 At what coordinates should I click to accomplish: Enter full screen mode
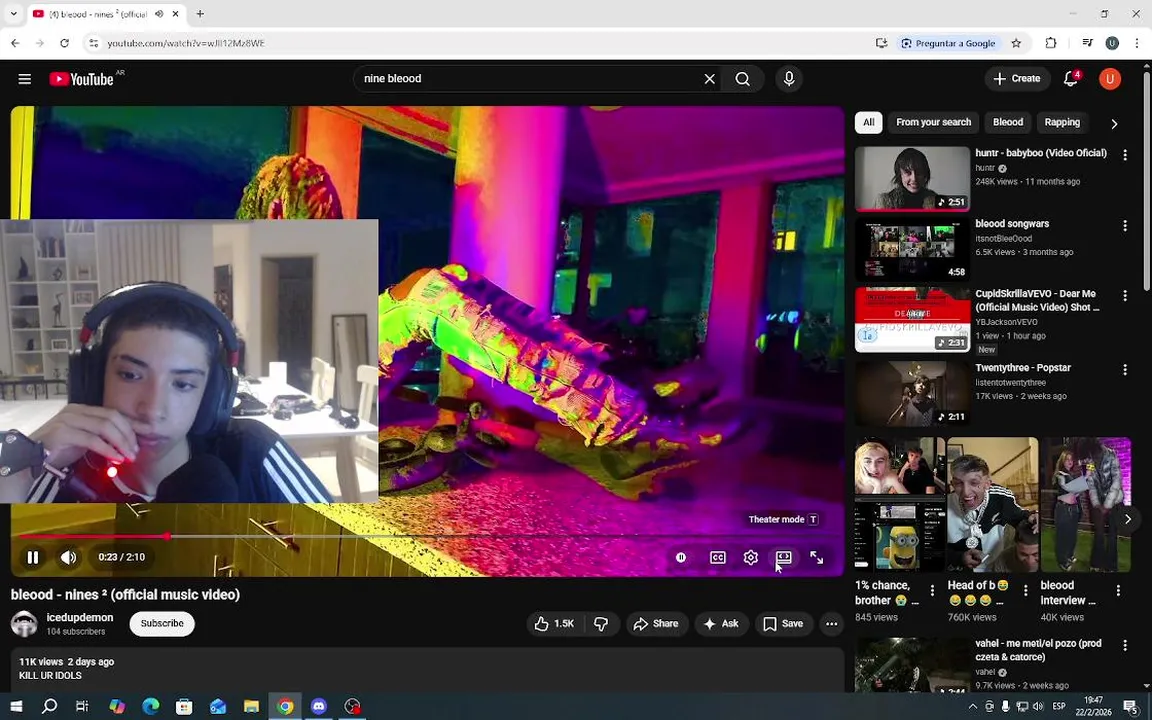(816, 558)
